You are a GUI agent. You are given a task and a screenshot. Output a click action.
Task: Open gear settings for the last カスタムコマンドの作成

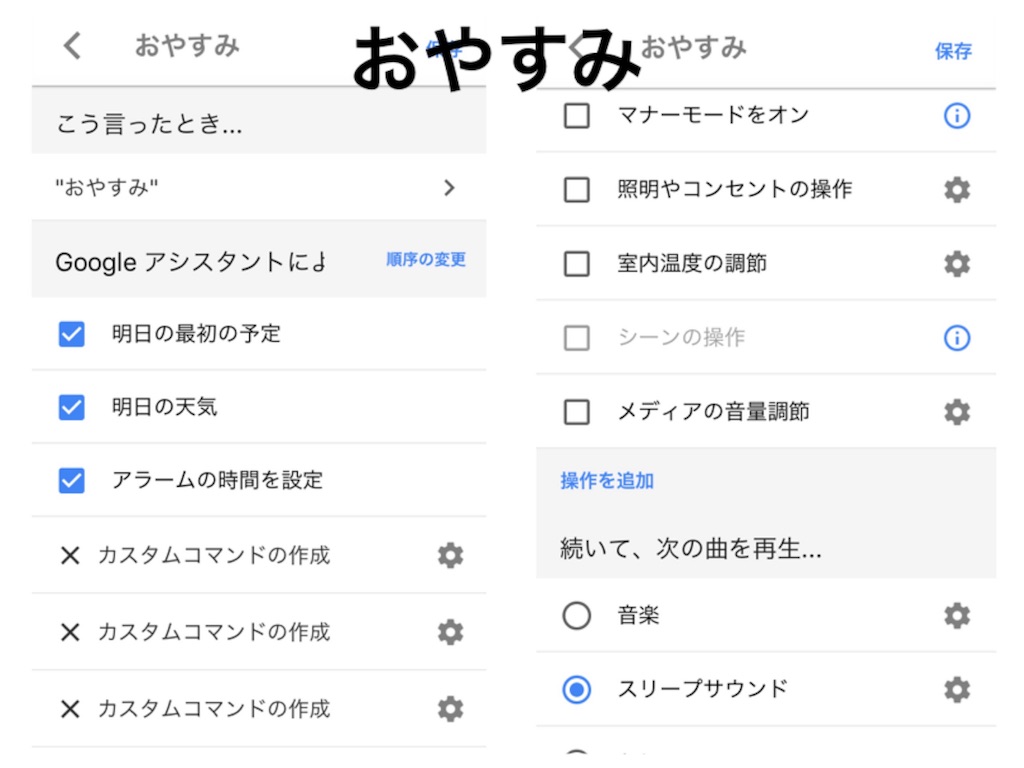[x=450, y=709]
